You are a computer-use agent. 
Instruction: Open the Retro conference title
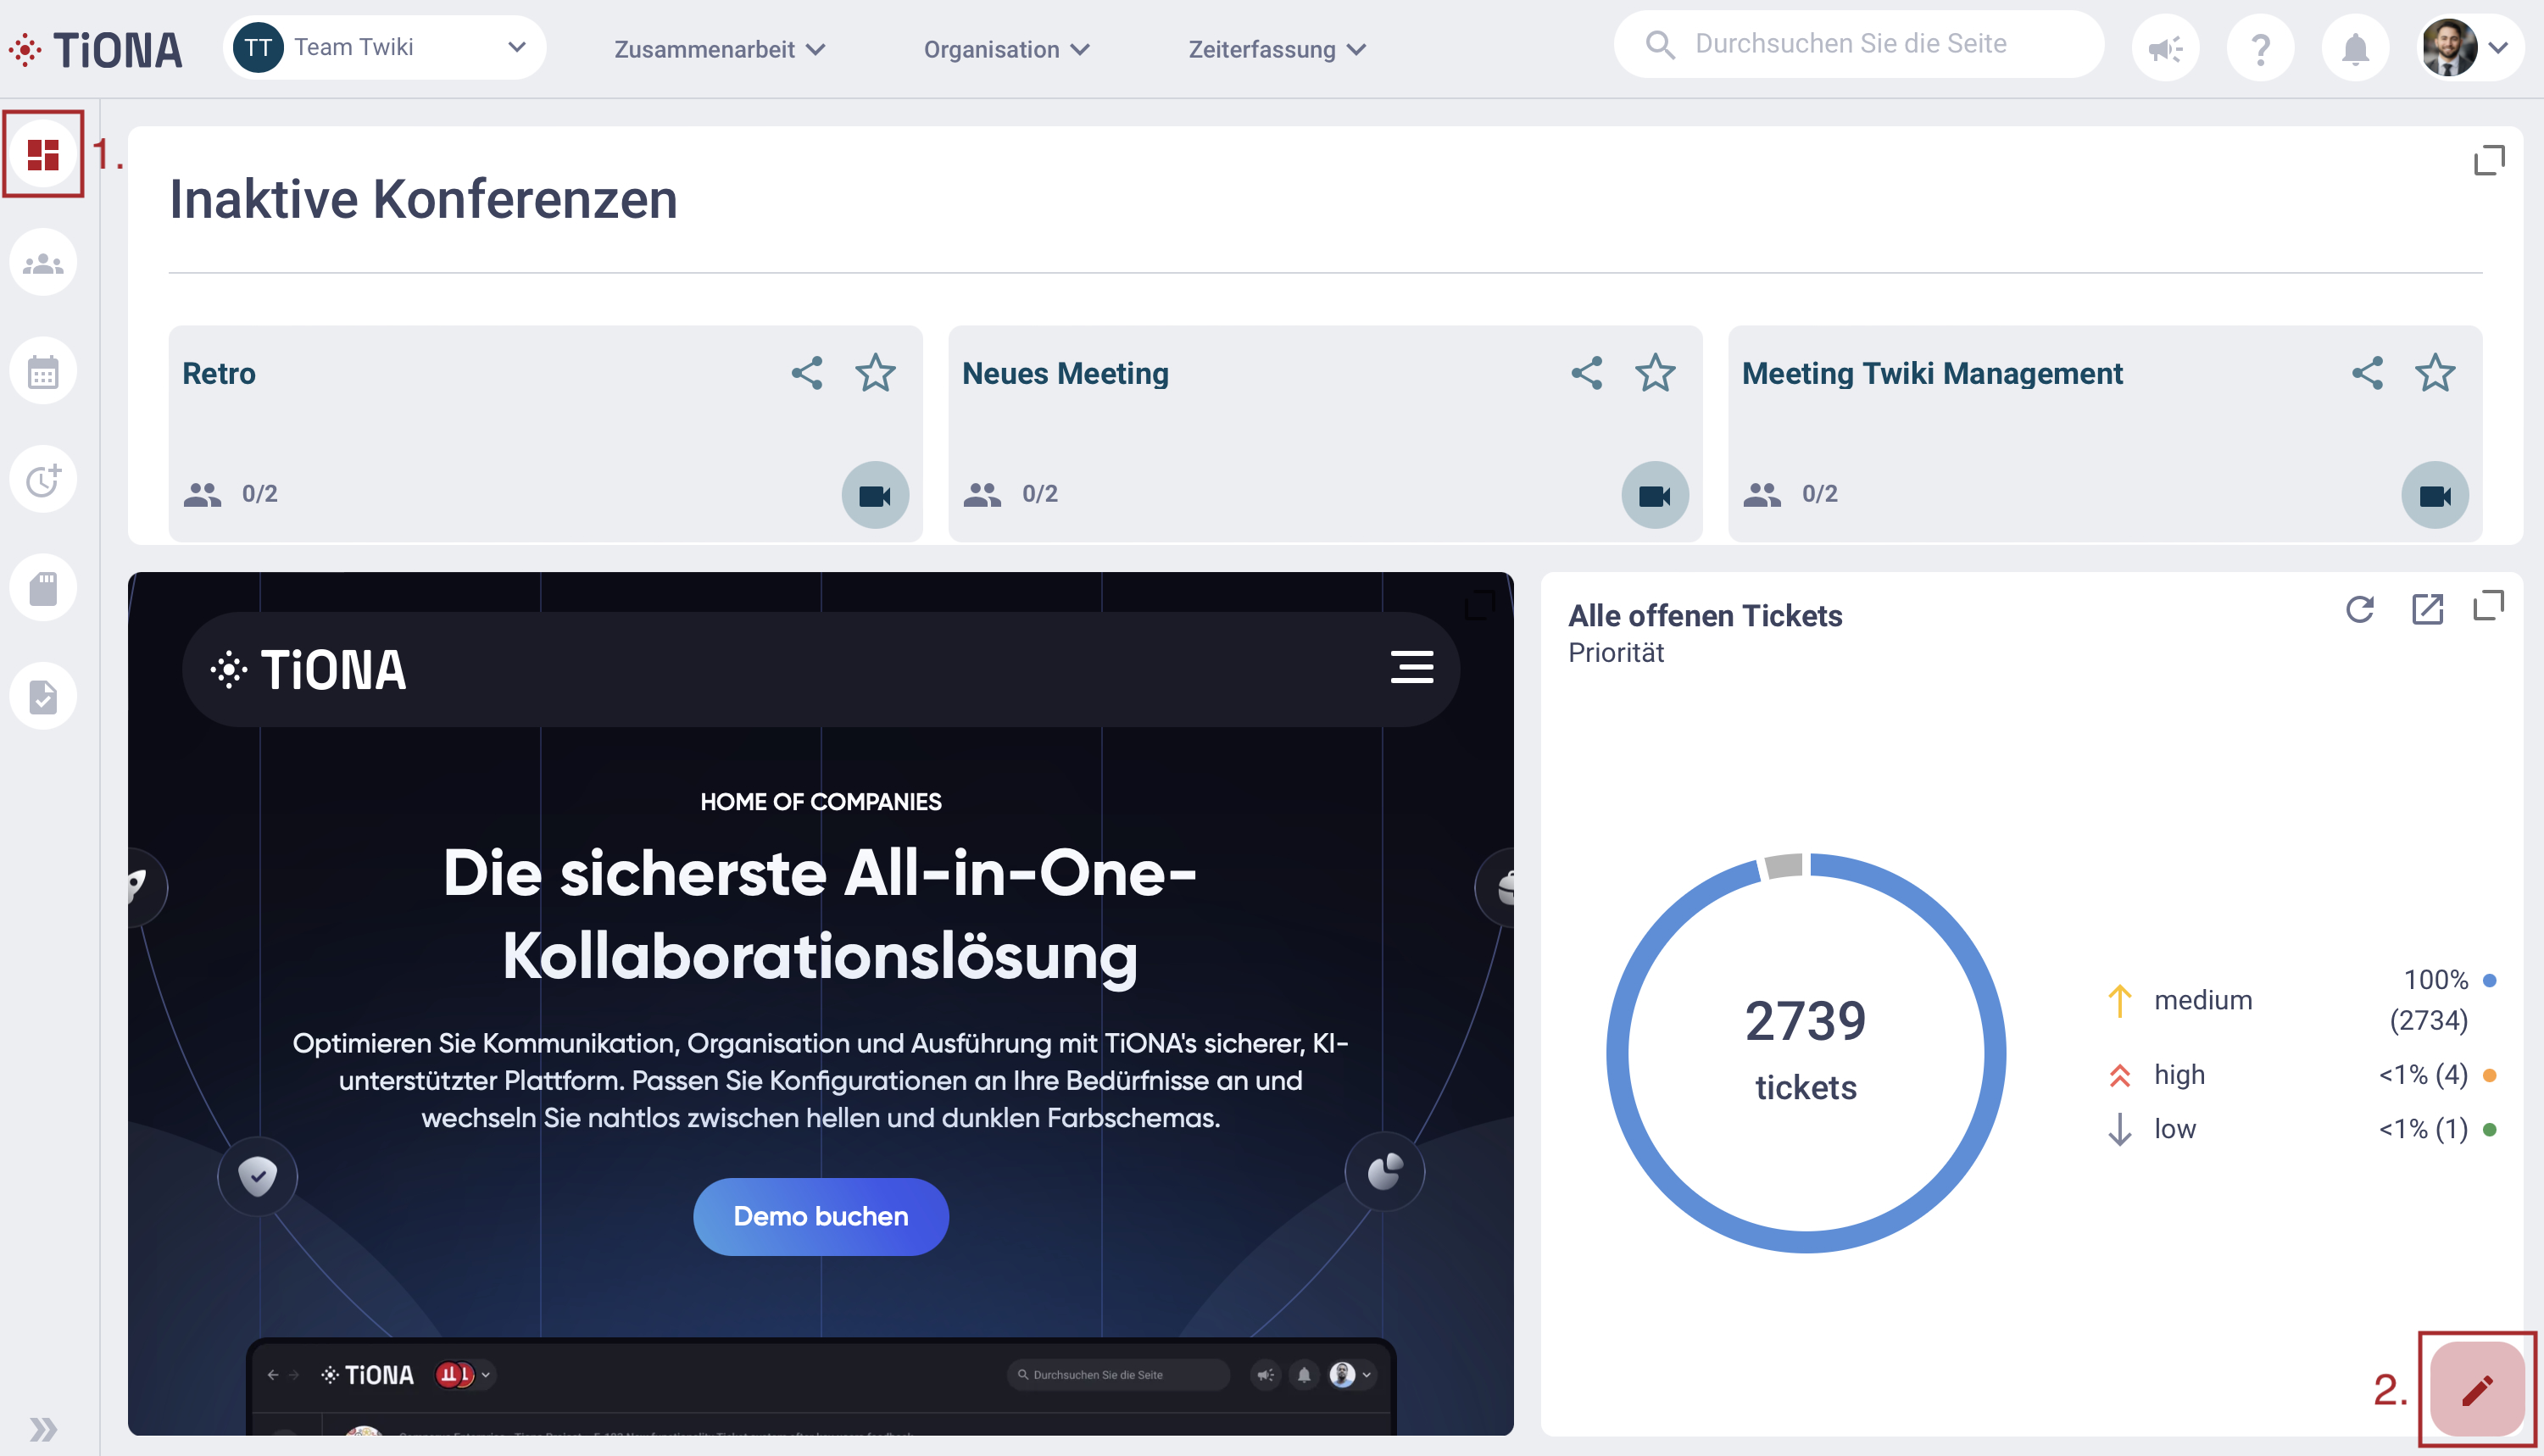point(219,373)
